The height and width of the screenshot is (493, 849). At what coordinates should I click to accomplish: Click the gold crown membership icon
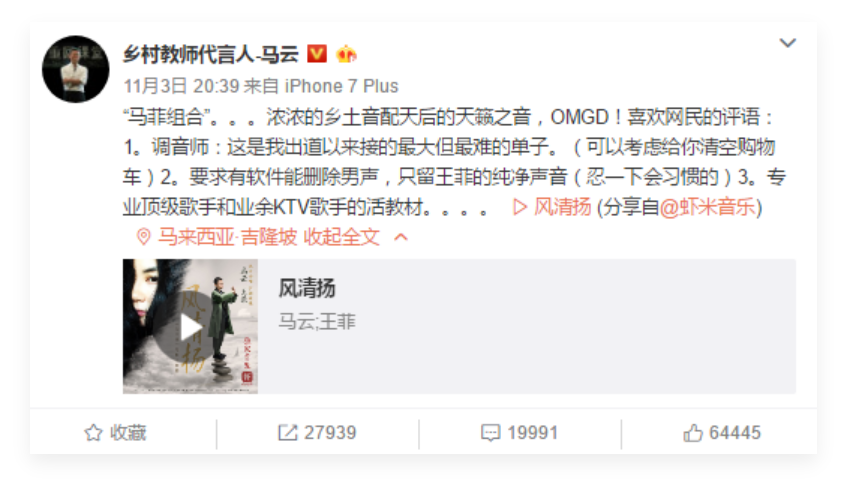click(x=346, y=54)
